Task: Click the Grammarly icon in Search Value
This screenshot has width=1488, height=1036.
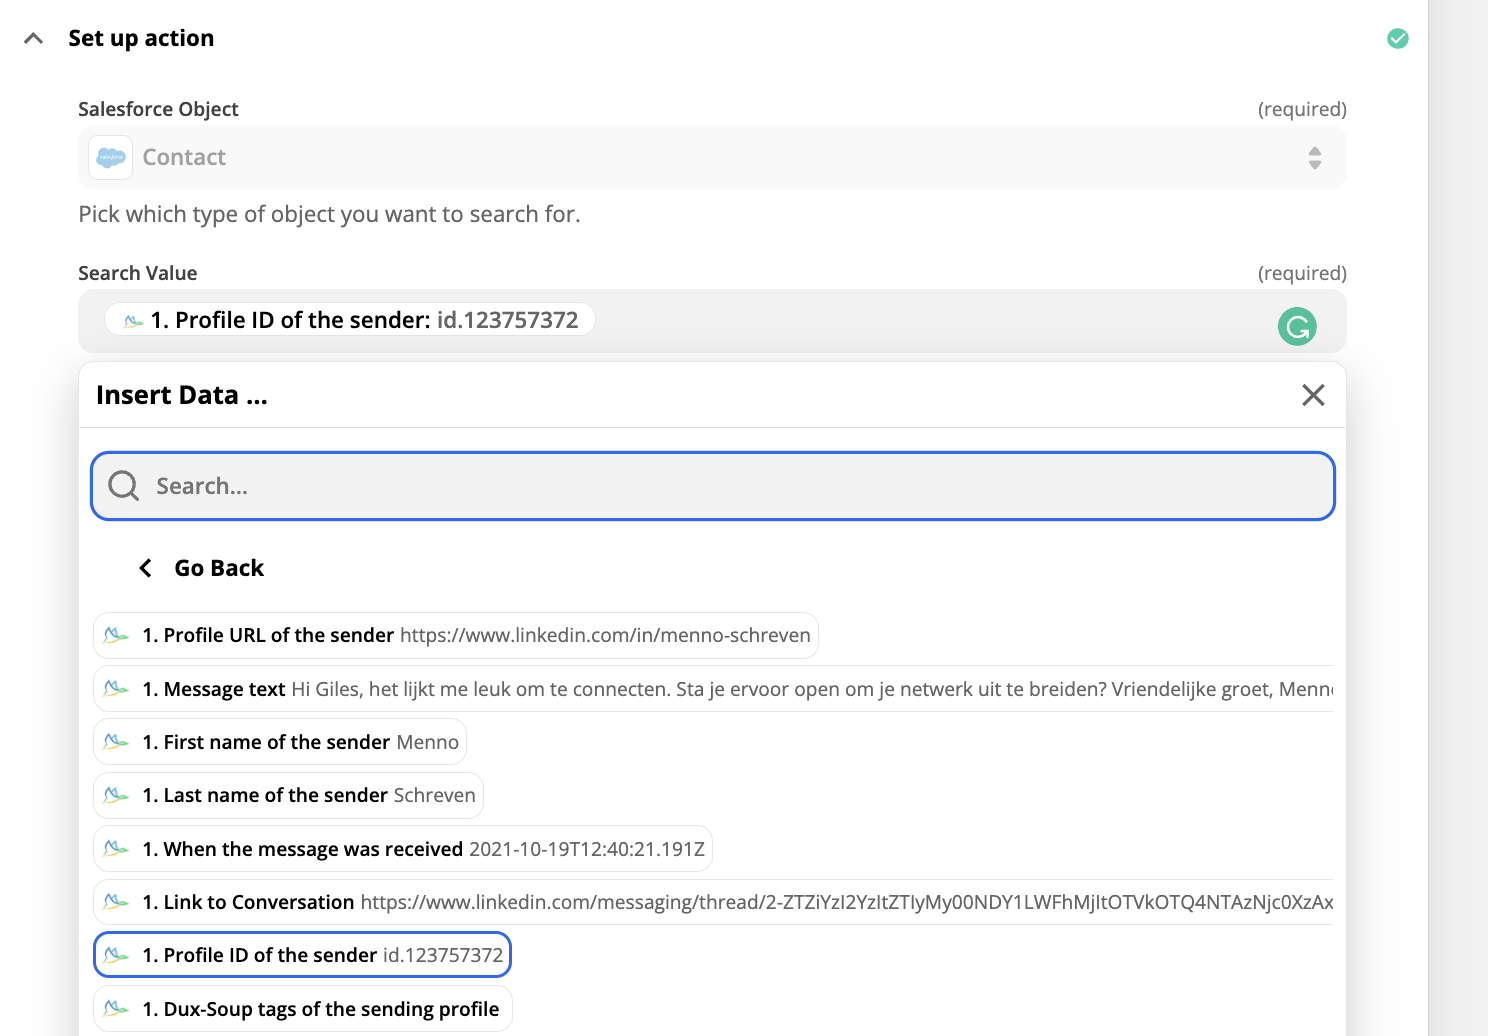Action: coord(1297,326)
